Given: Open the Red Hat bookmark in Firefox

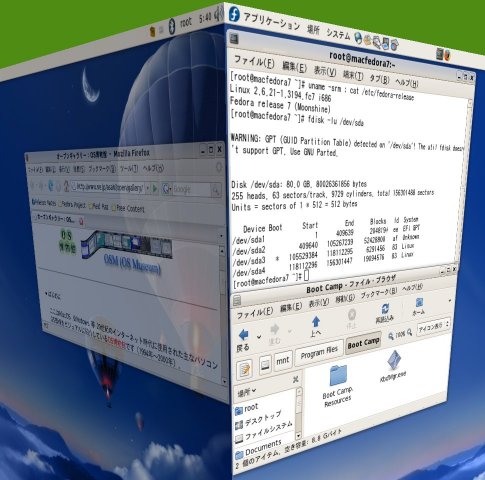Looking at the screenshot, I should 99,207.
